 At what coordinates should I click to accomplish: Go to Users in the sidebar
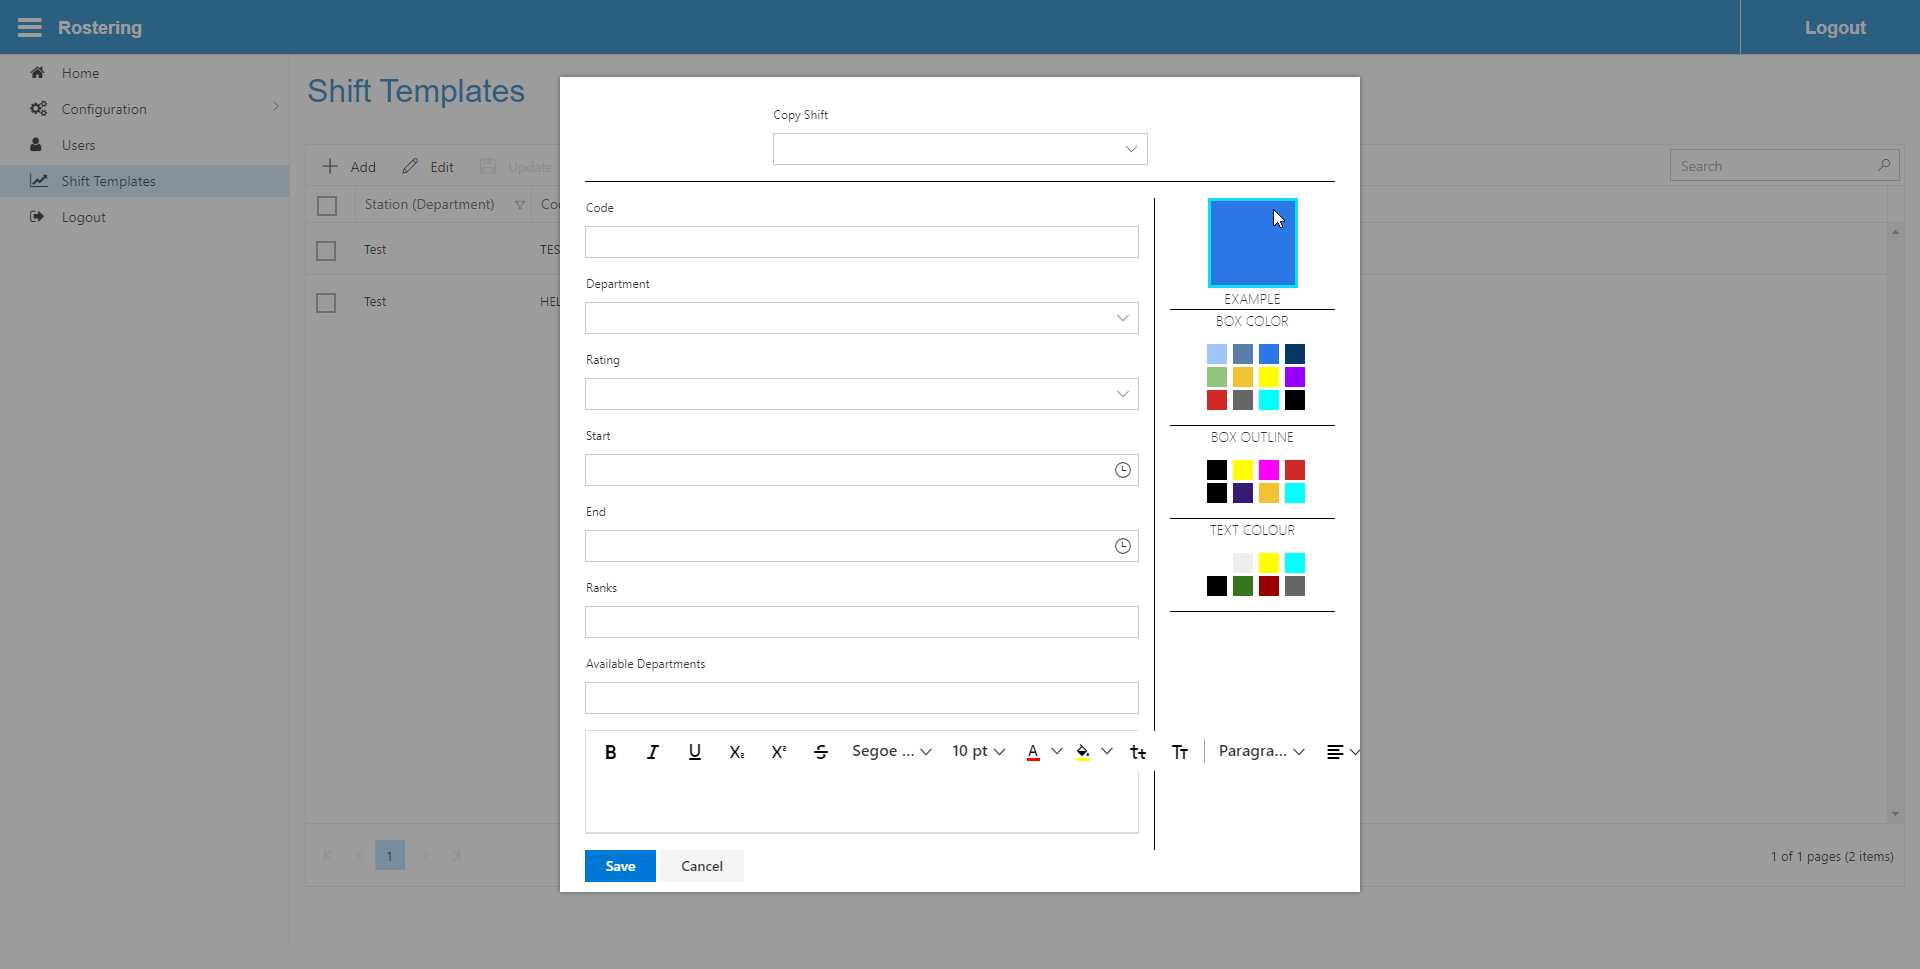click(78, 145)
